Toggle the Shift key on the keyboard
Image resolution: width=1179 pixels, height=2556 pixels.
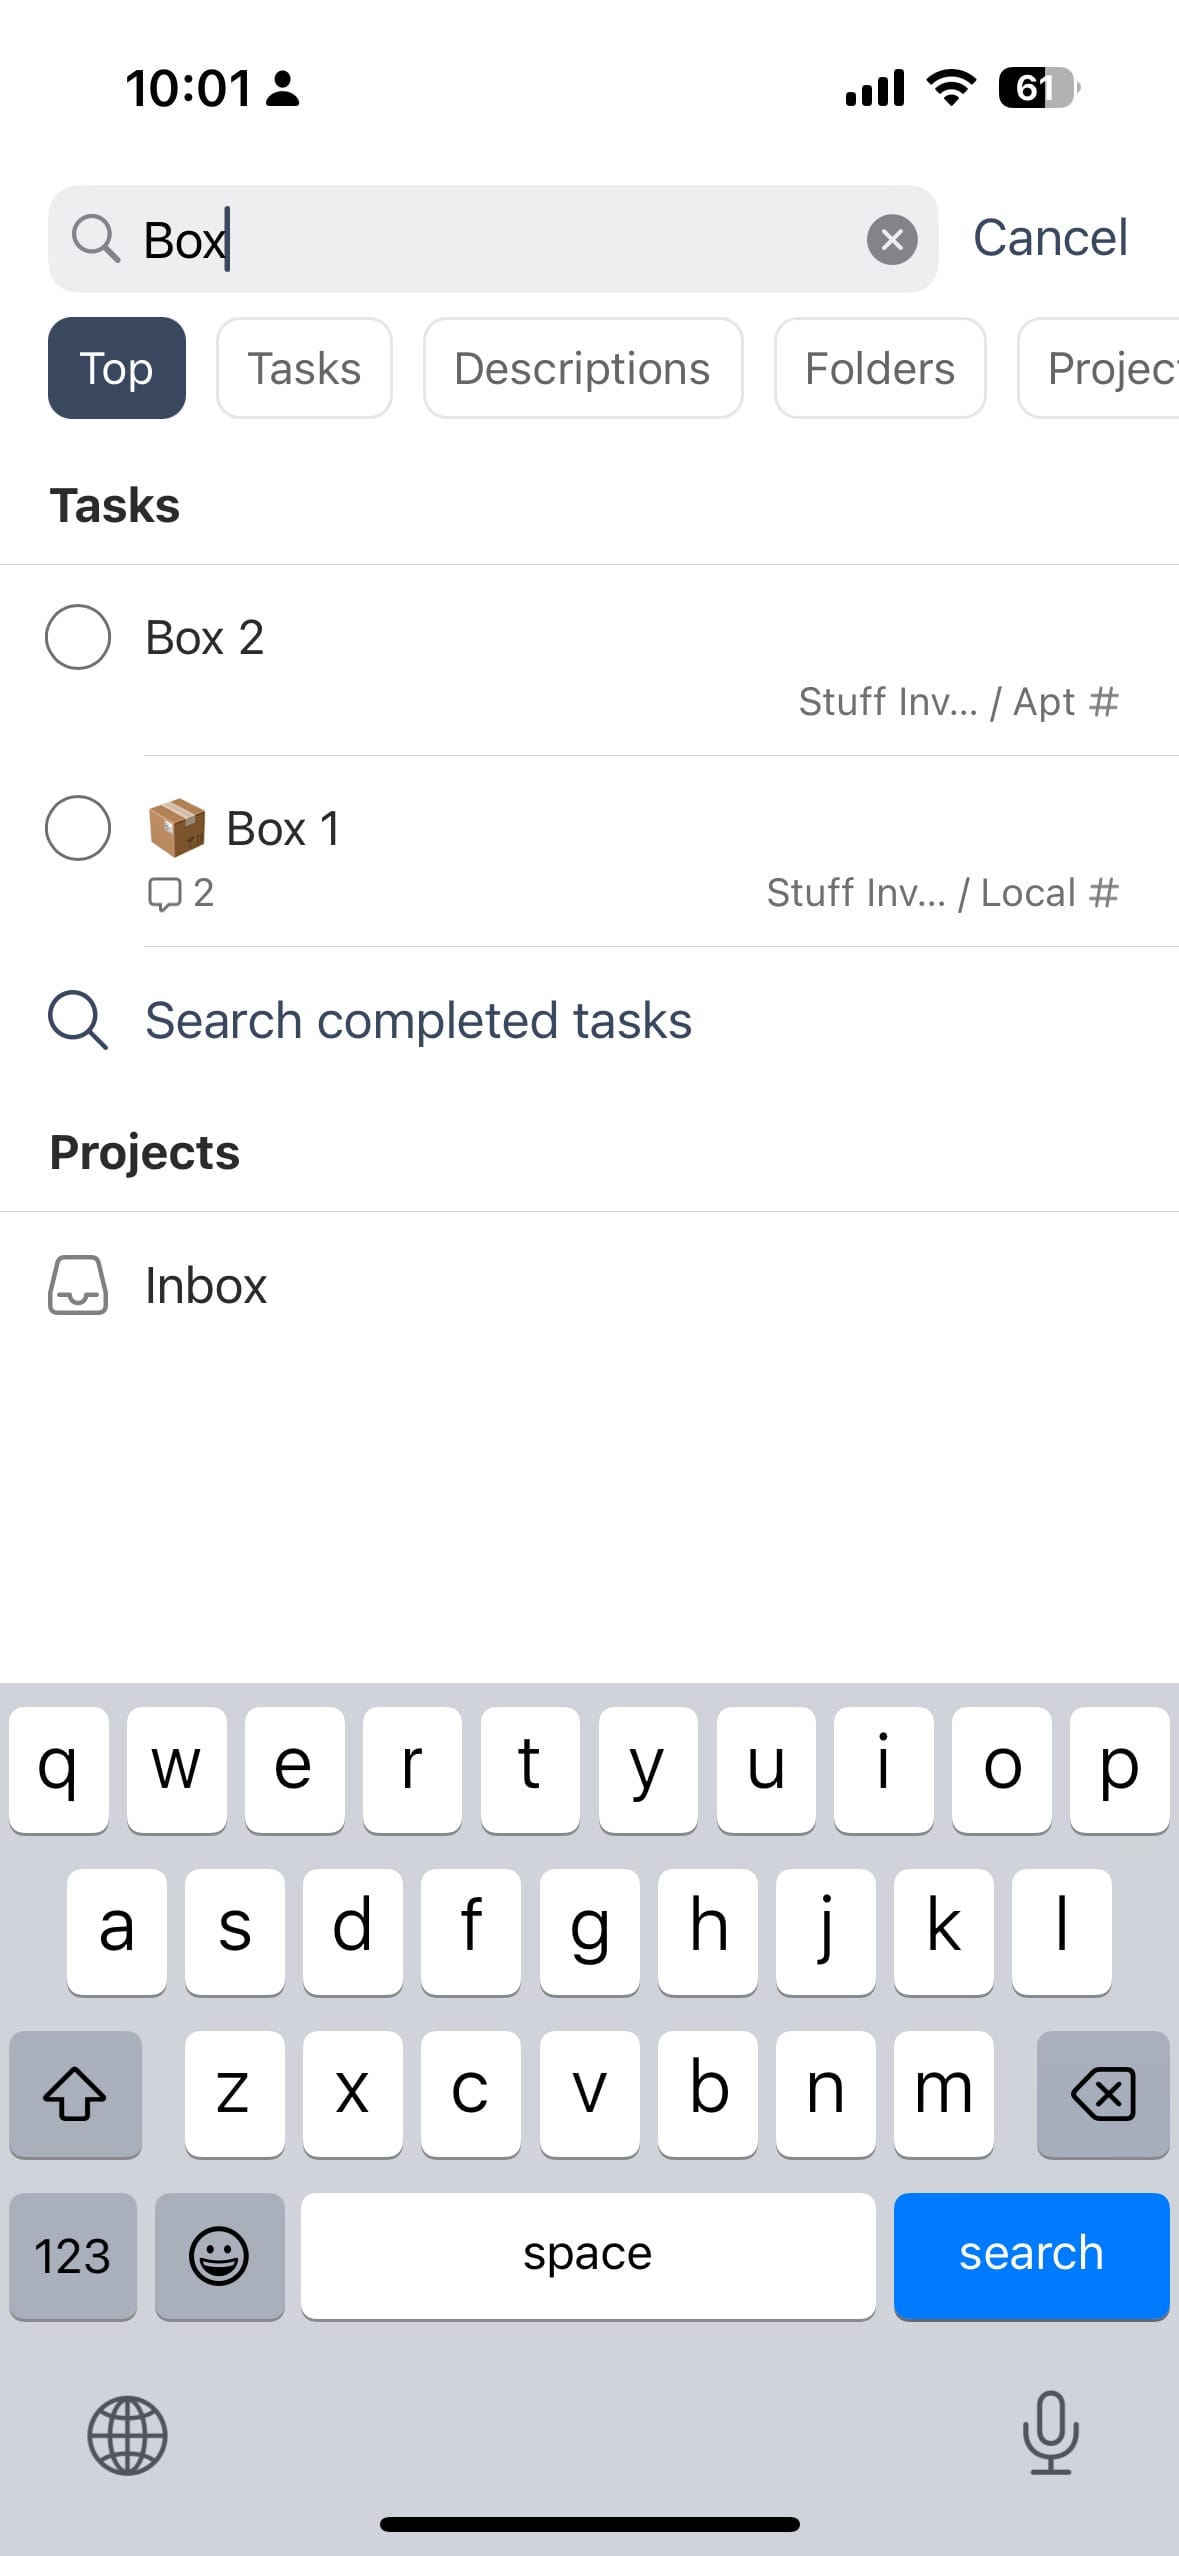coord(75,2094)
